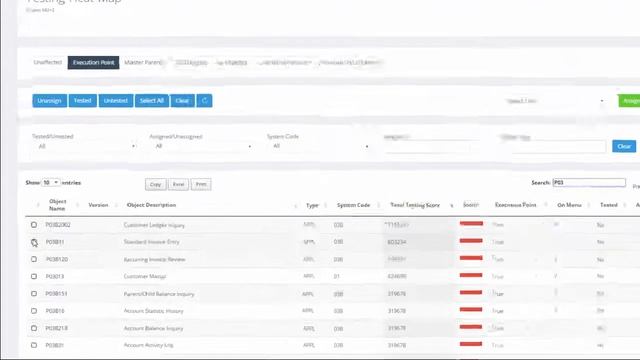Click the filter text field beside the filter Clear button
The height and width of the screenshot is (360, 640).
(553, 146)
